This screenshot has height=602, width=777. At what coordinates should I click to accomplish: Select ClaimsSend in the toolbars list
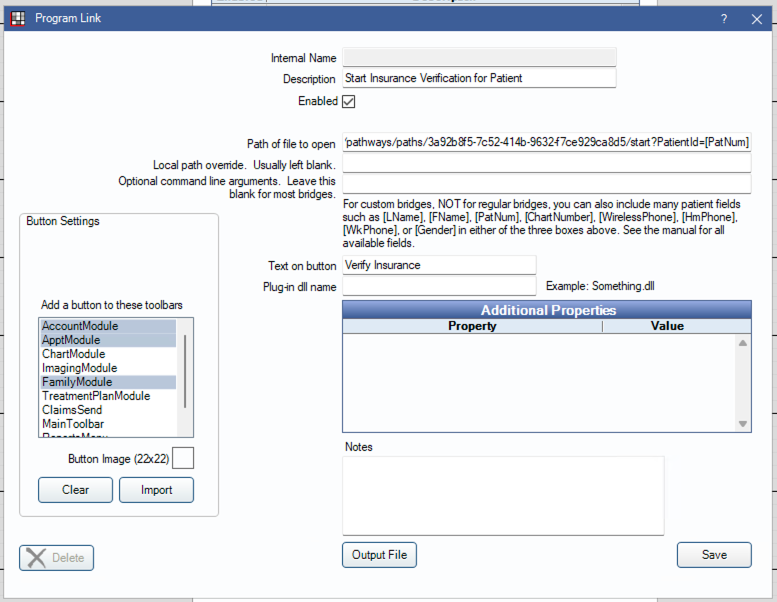tap(72, 410)
